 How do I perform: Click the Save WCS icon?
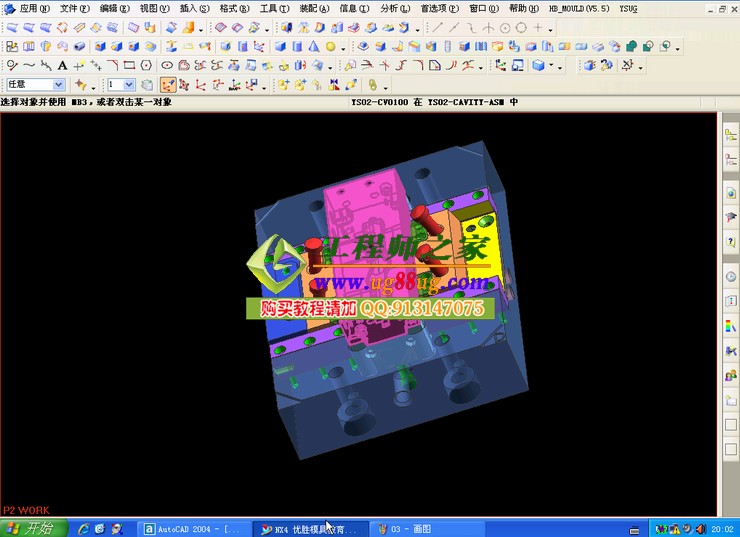252,85
